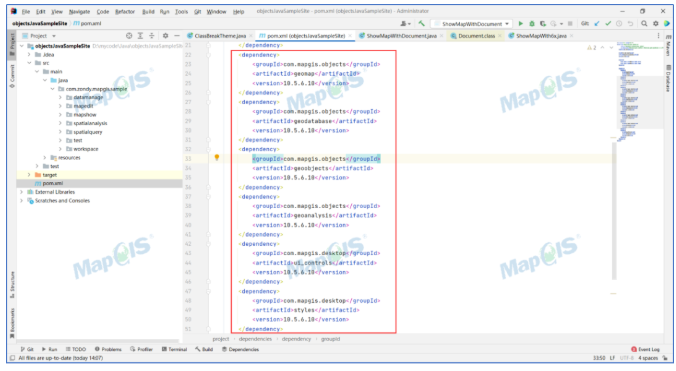This screenshot has width=676, height=371.
Task: Click the Select Opened File target icon
Action: pos(129,36)
